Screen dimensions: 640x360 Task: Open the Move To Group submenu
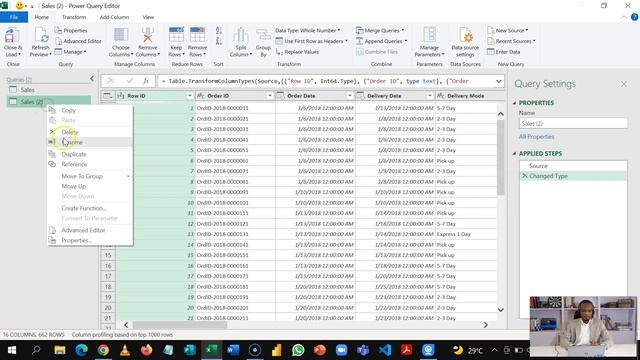(x=90, y=176)
